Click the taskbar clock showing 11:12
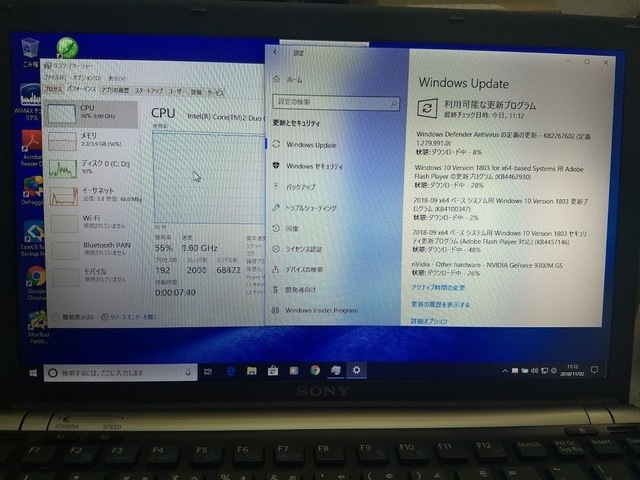Image resolution: width=640 pixels, height=480 pixels. click(x=572, y=370)
